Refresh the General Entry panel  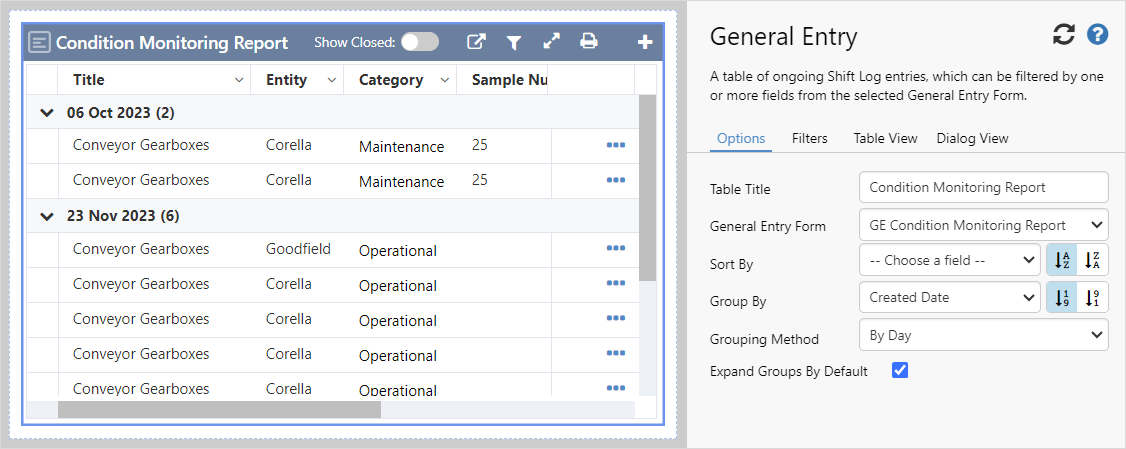pyautogui.click(x=1064, y=35)
